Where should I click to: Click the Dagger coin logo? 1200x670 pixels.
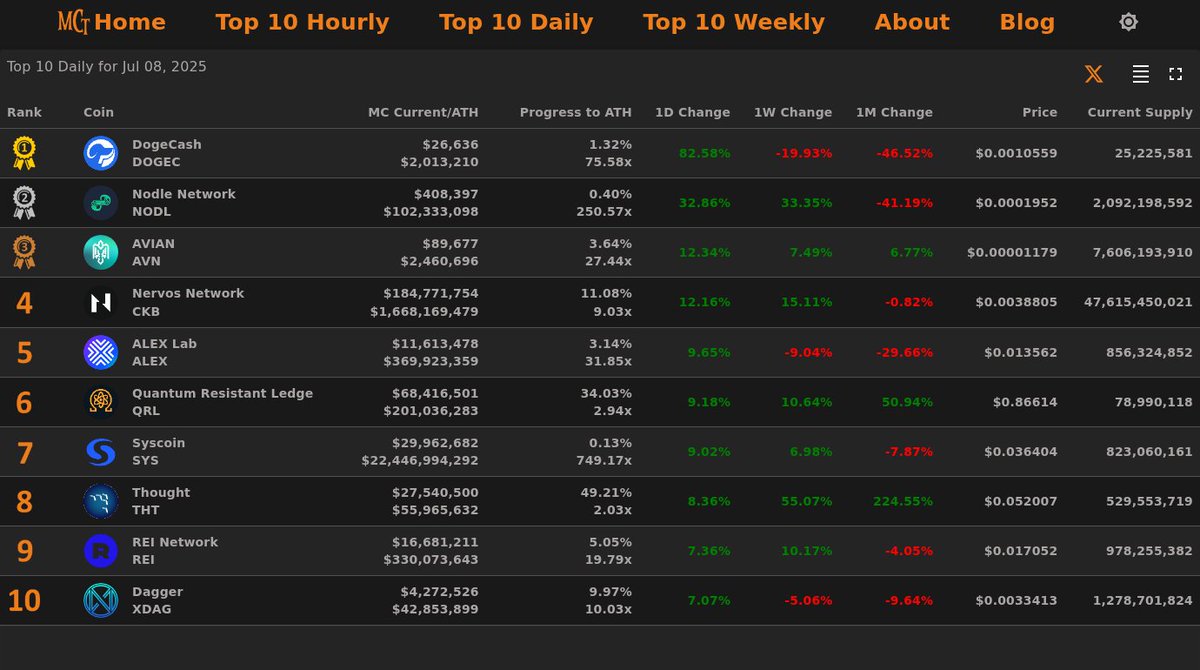point(101,600)
